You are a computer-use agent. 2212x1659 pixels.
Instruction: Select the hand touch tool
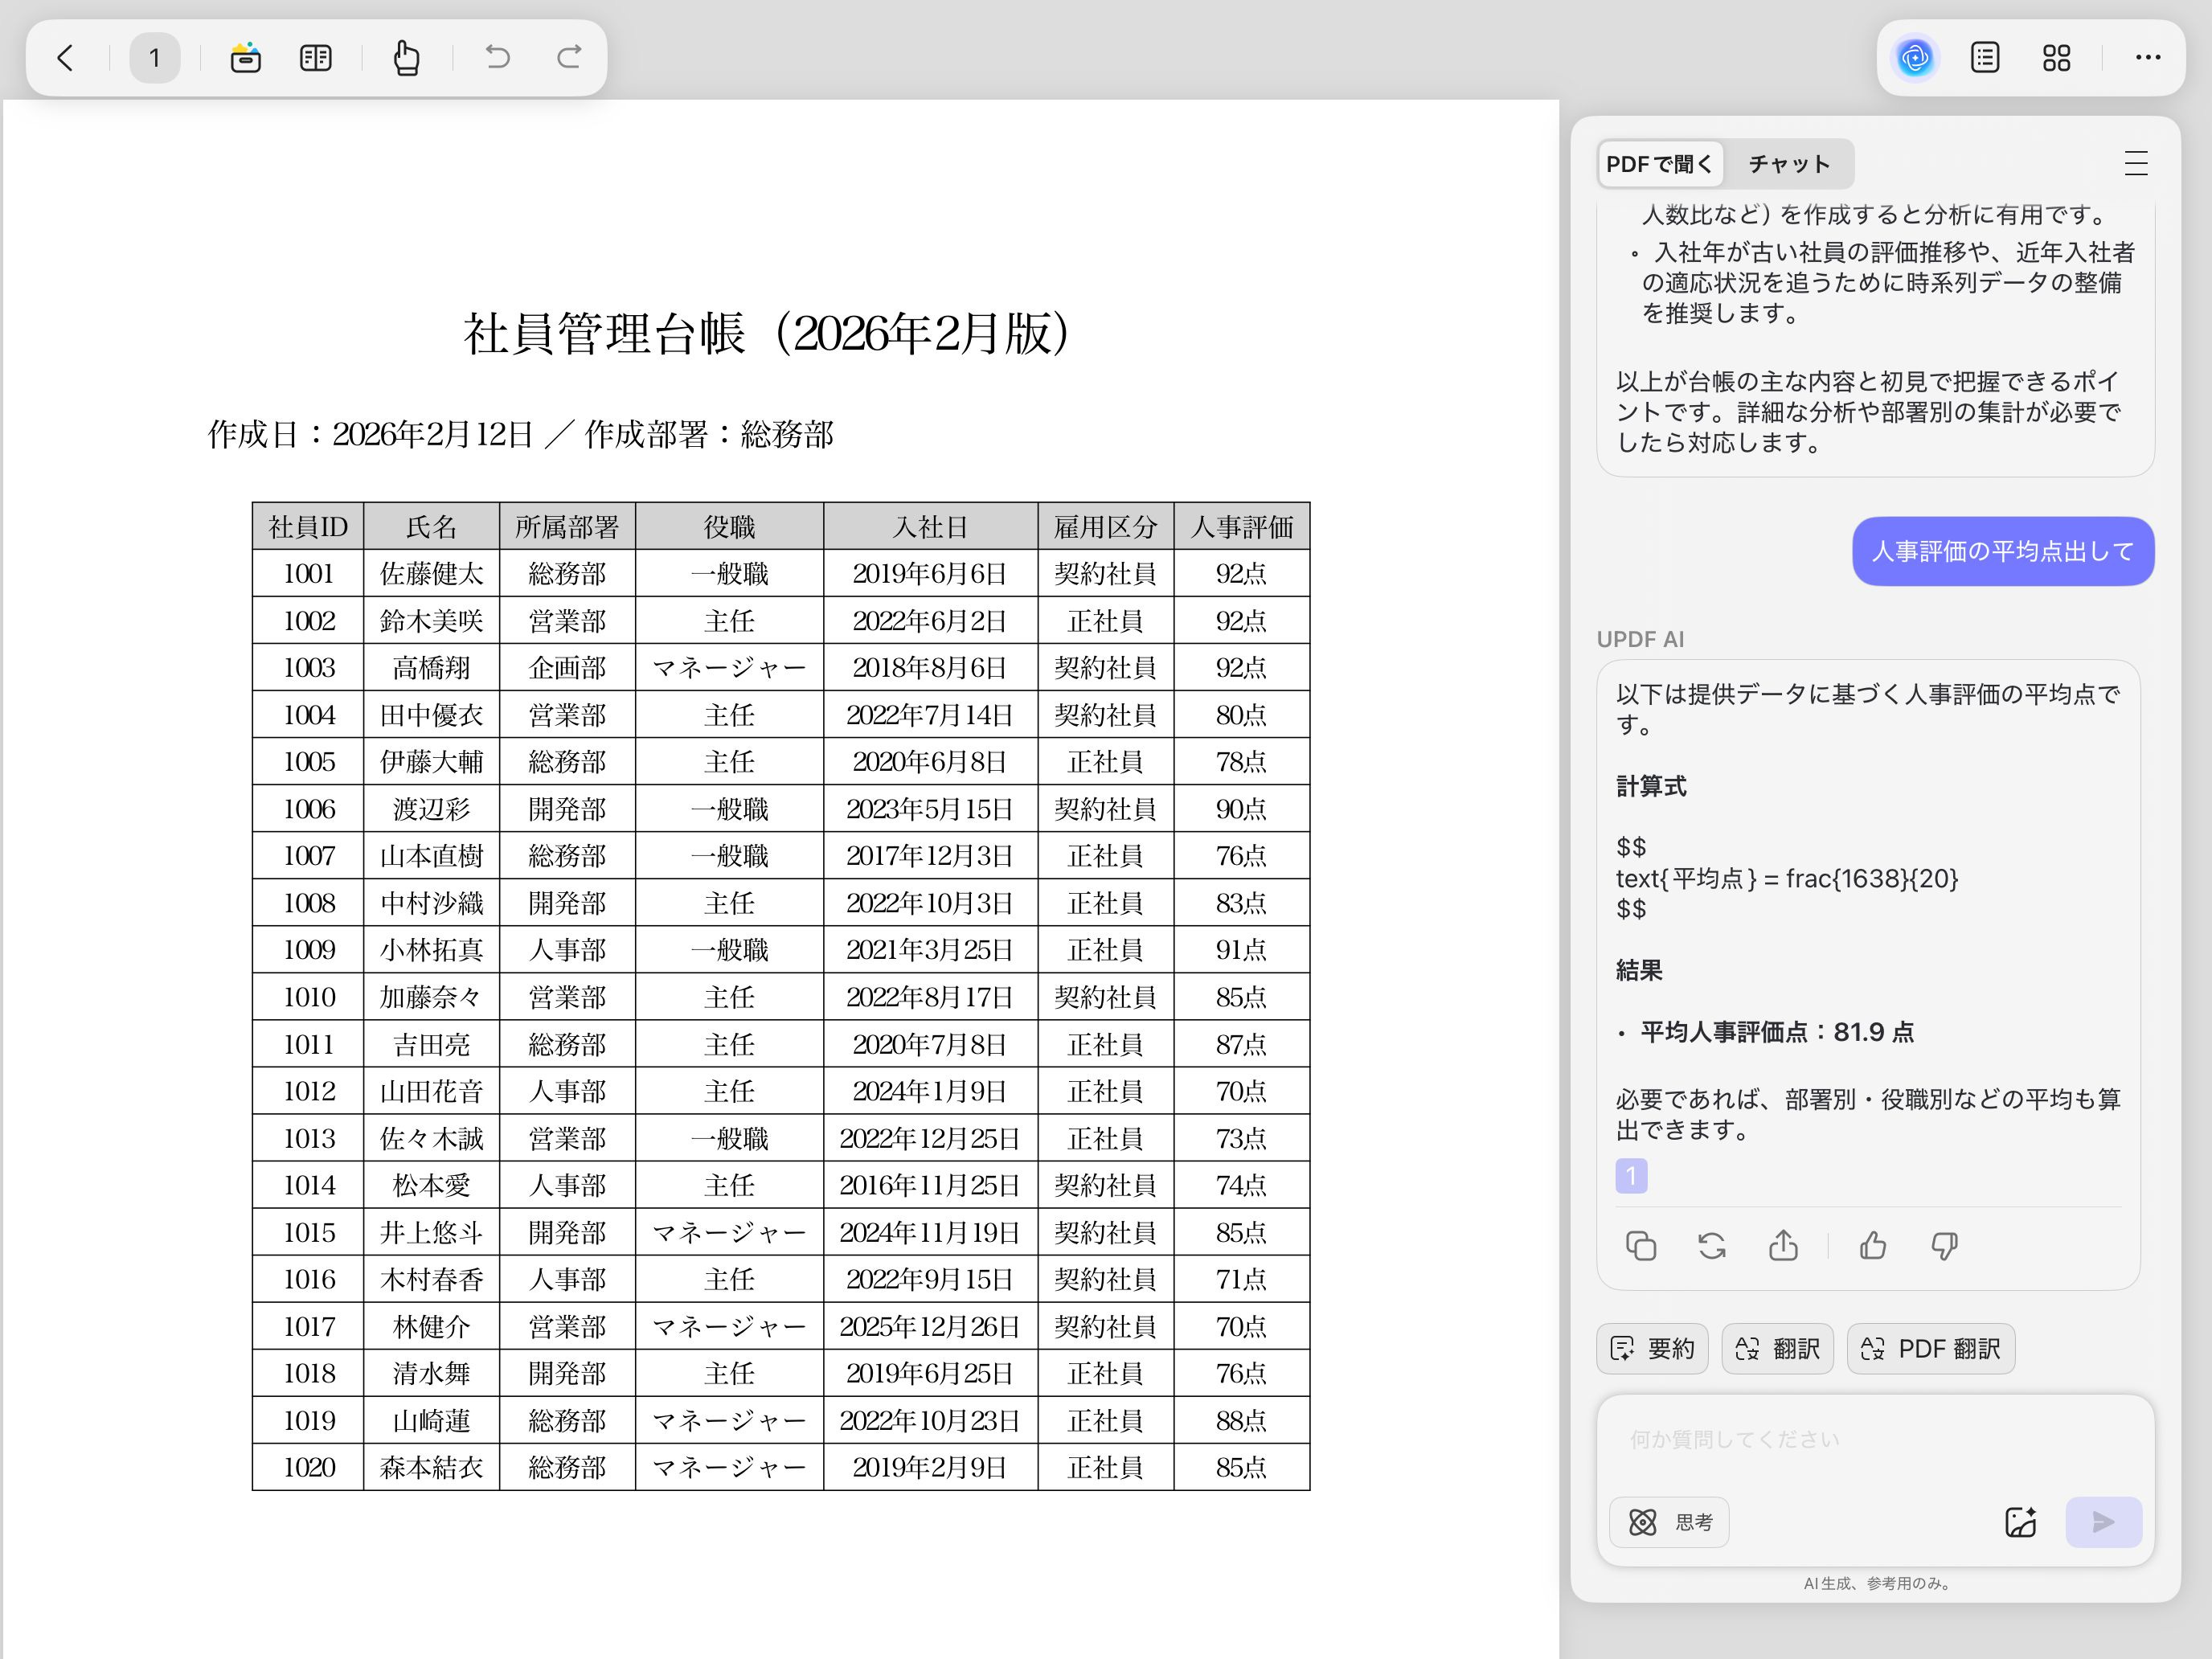tap(406, 58)
